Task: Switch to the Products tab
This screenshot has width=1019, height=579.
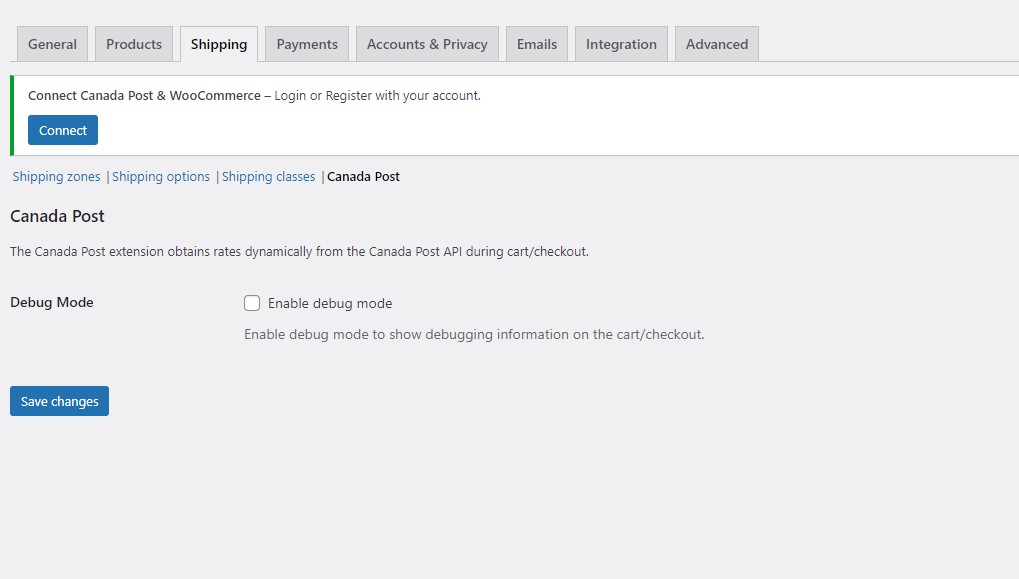Action: point(134,44)
